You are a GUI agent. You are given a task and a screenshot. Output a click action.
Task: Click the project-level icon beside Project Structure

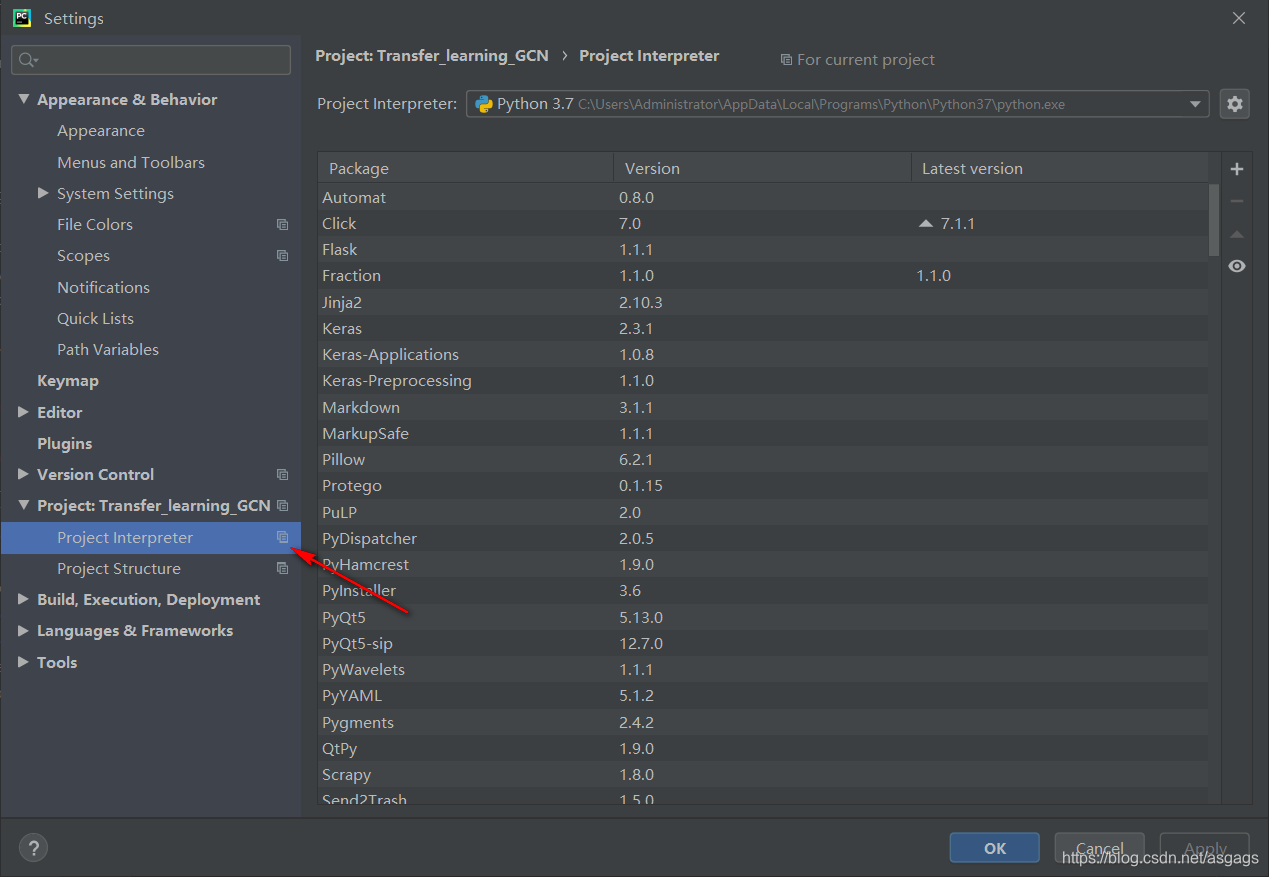pos(282,569)
